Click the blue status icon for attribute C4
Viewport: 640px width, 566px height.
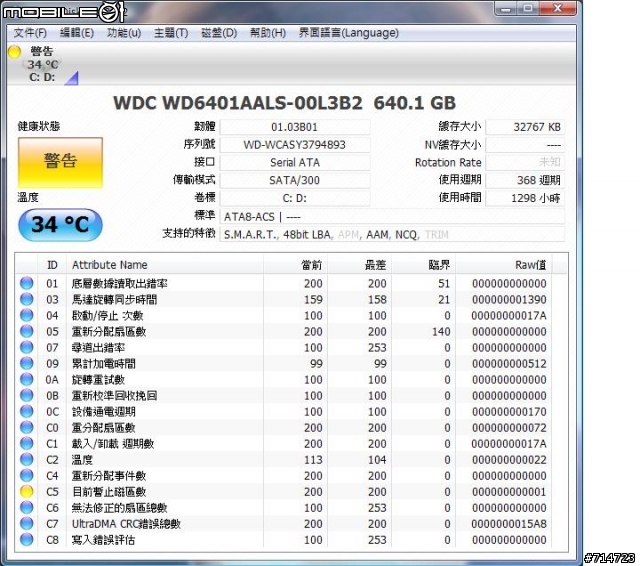[x=27, y=475]
